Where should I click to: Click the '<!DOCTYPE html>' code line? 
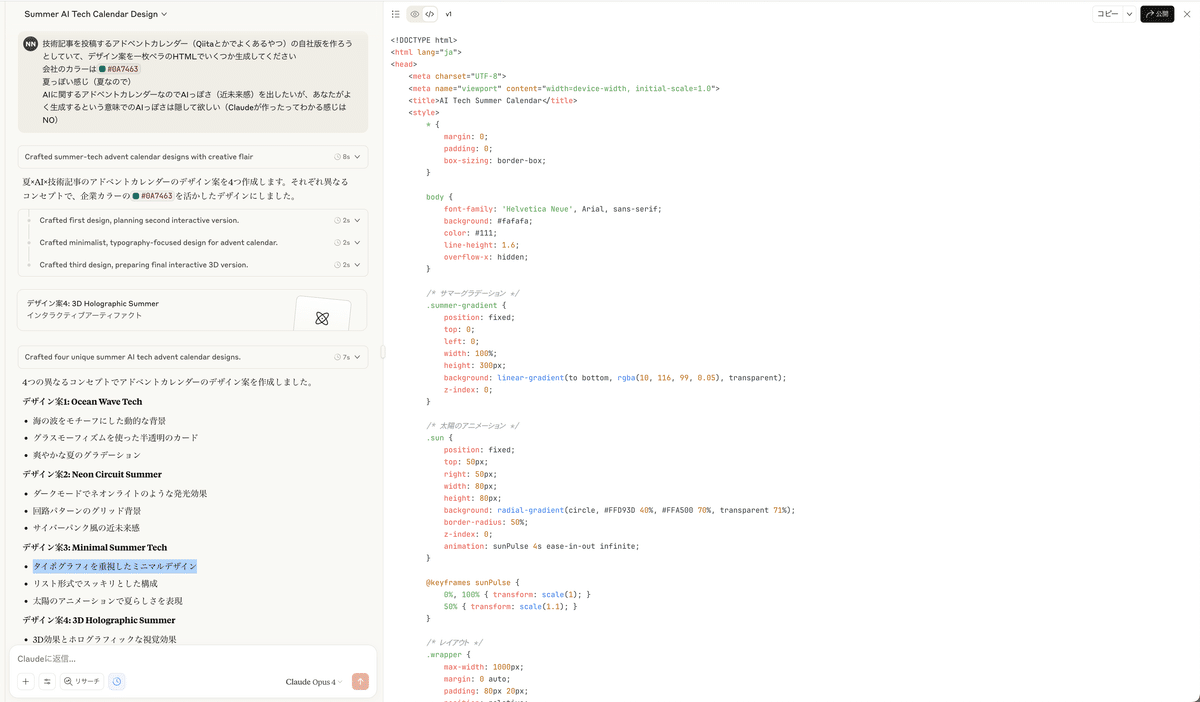click(x=424, y=40)
